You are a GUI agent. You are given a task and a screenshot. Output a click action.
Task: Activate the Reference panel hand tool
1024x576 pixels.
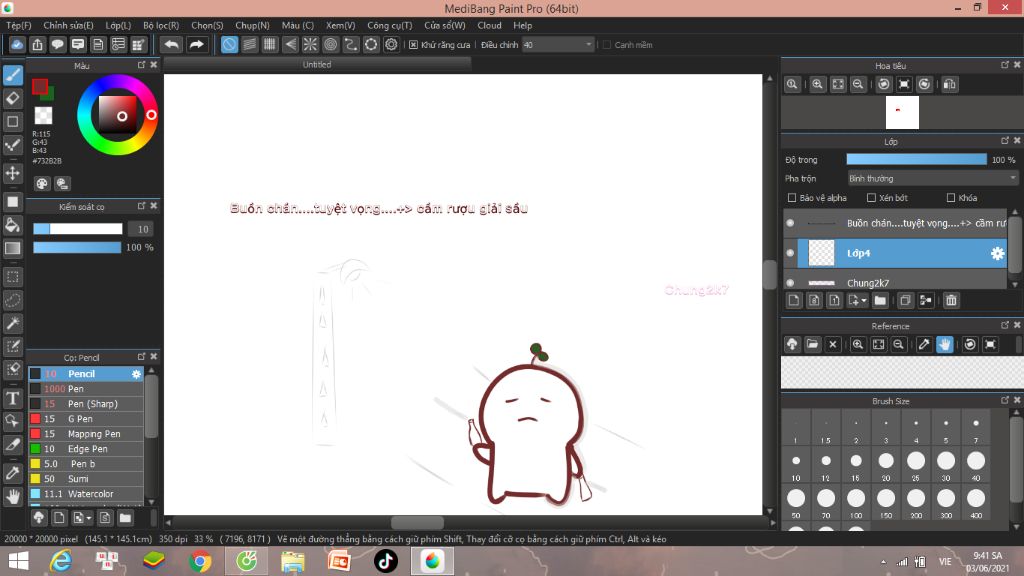(944, 344)
